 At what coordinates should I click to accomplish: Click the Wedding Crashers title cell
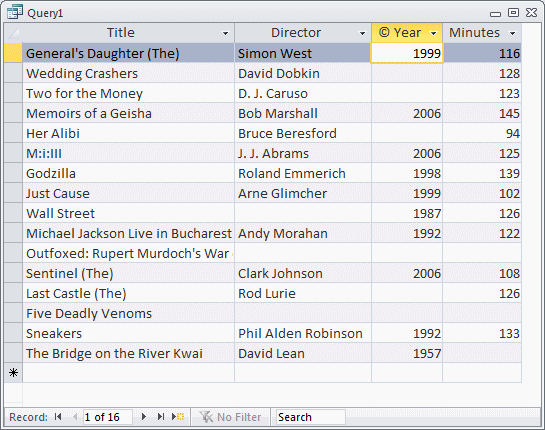(x=128, y=73)
